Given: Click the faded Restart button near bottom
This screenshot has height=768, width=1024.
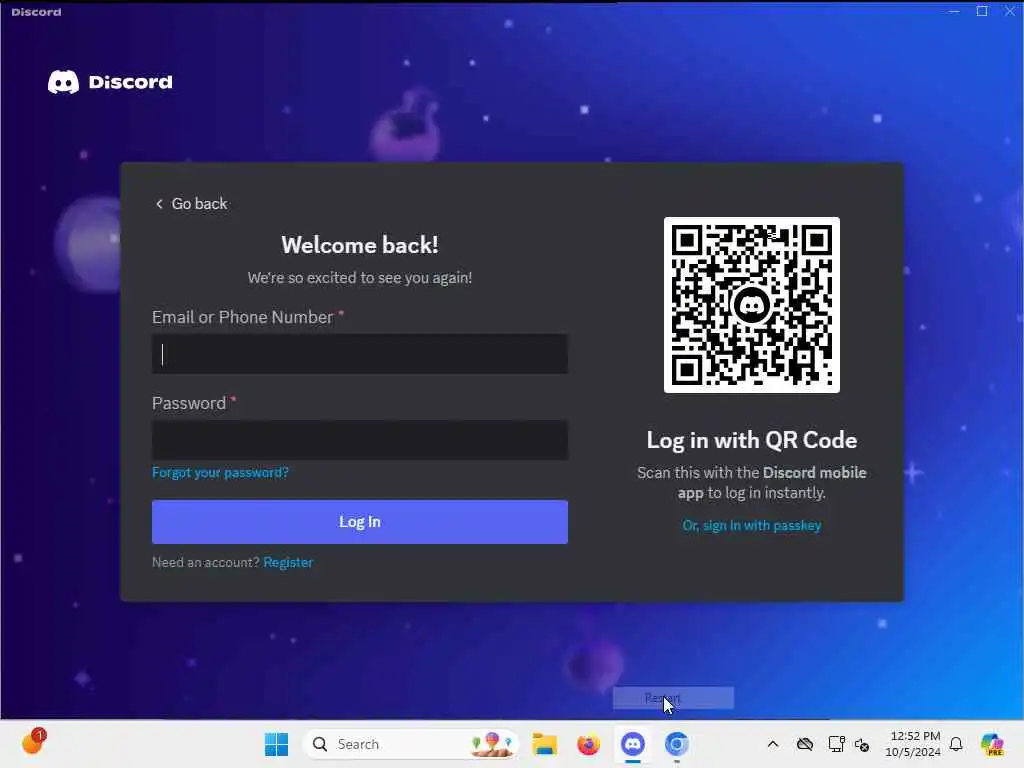Looking at the screenshot, I should 673,698.
